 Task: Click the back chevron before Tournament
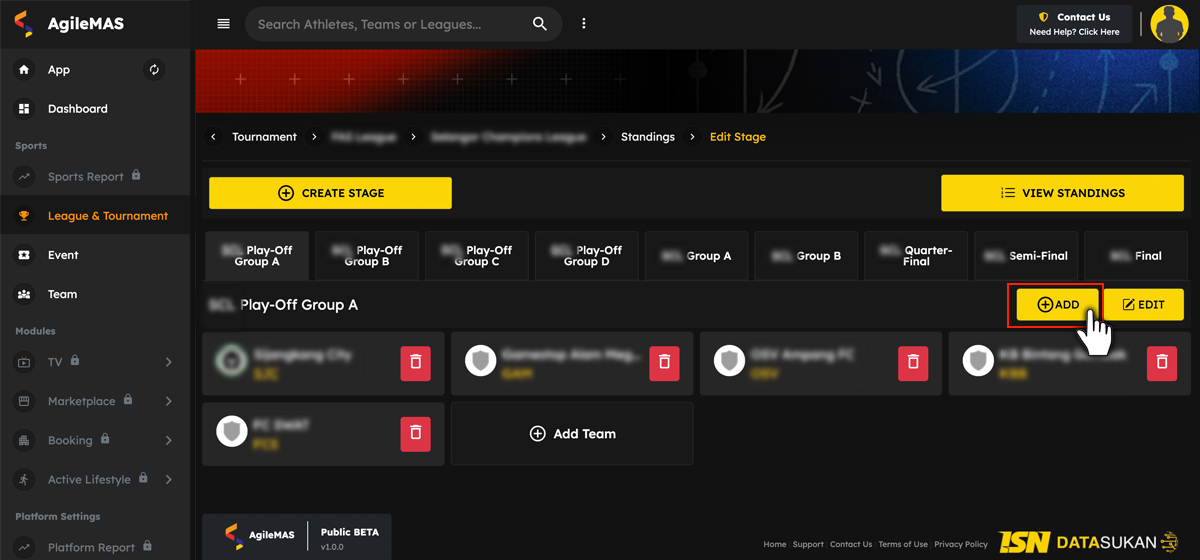click(x=214, y=137)
